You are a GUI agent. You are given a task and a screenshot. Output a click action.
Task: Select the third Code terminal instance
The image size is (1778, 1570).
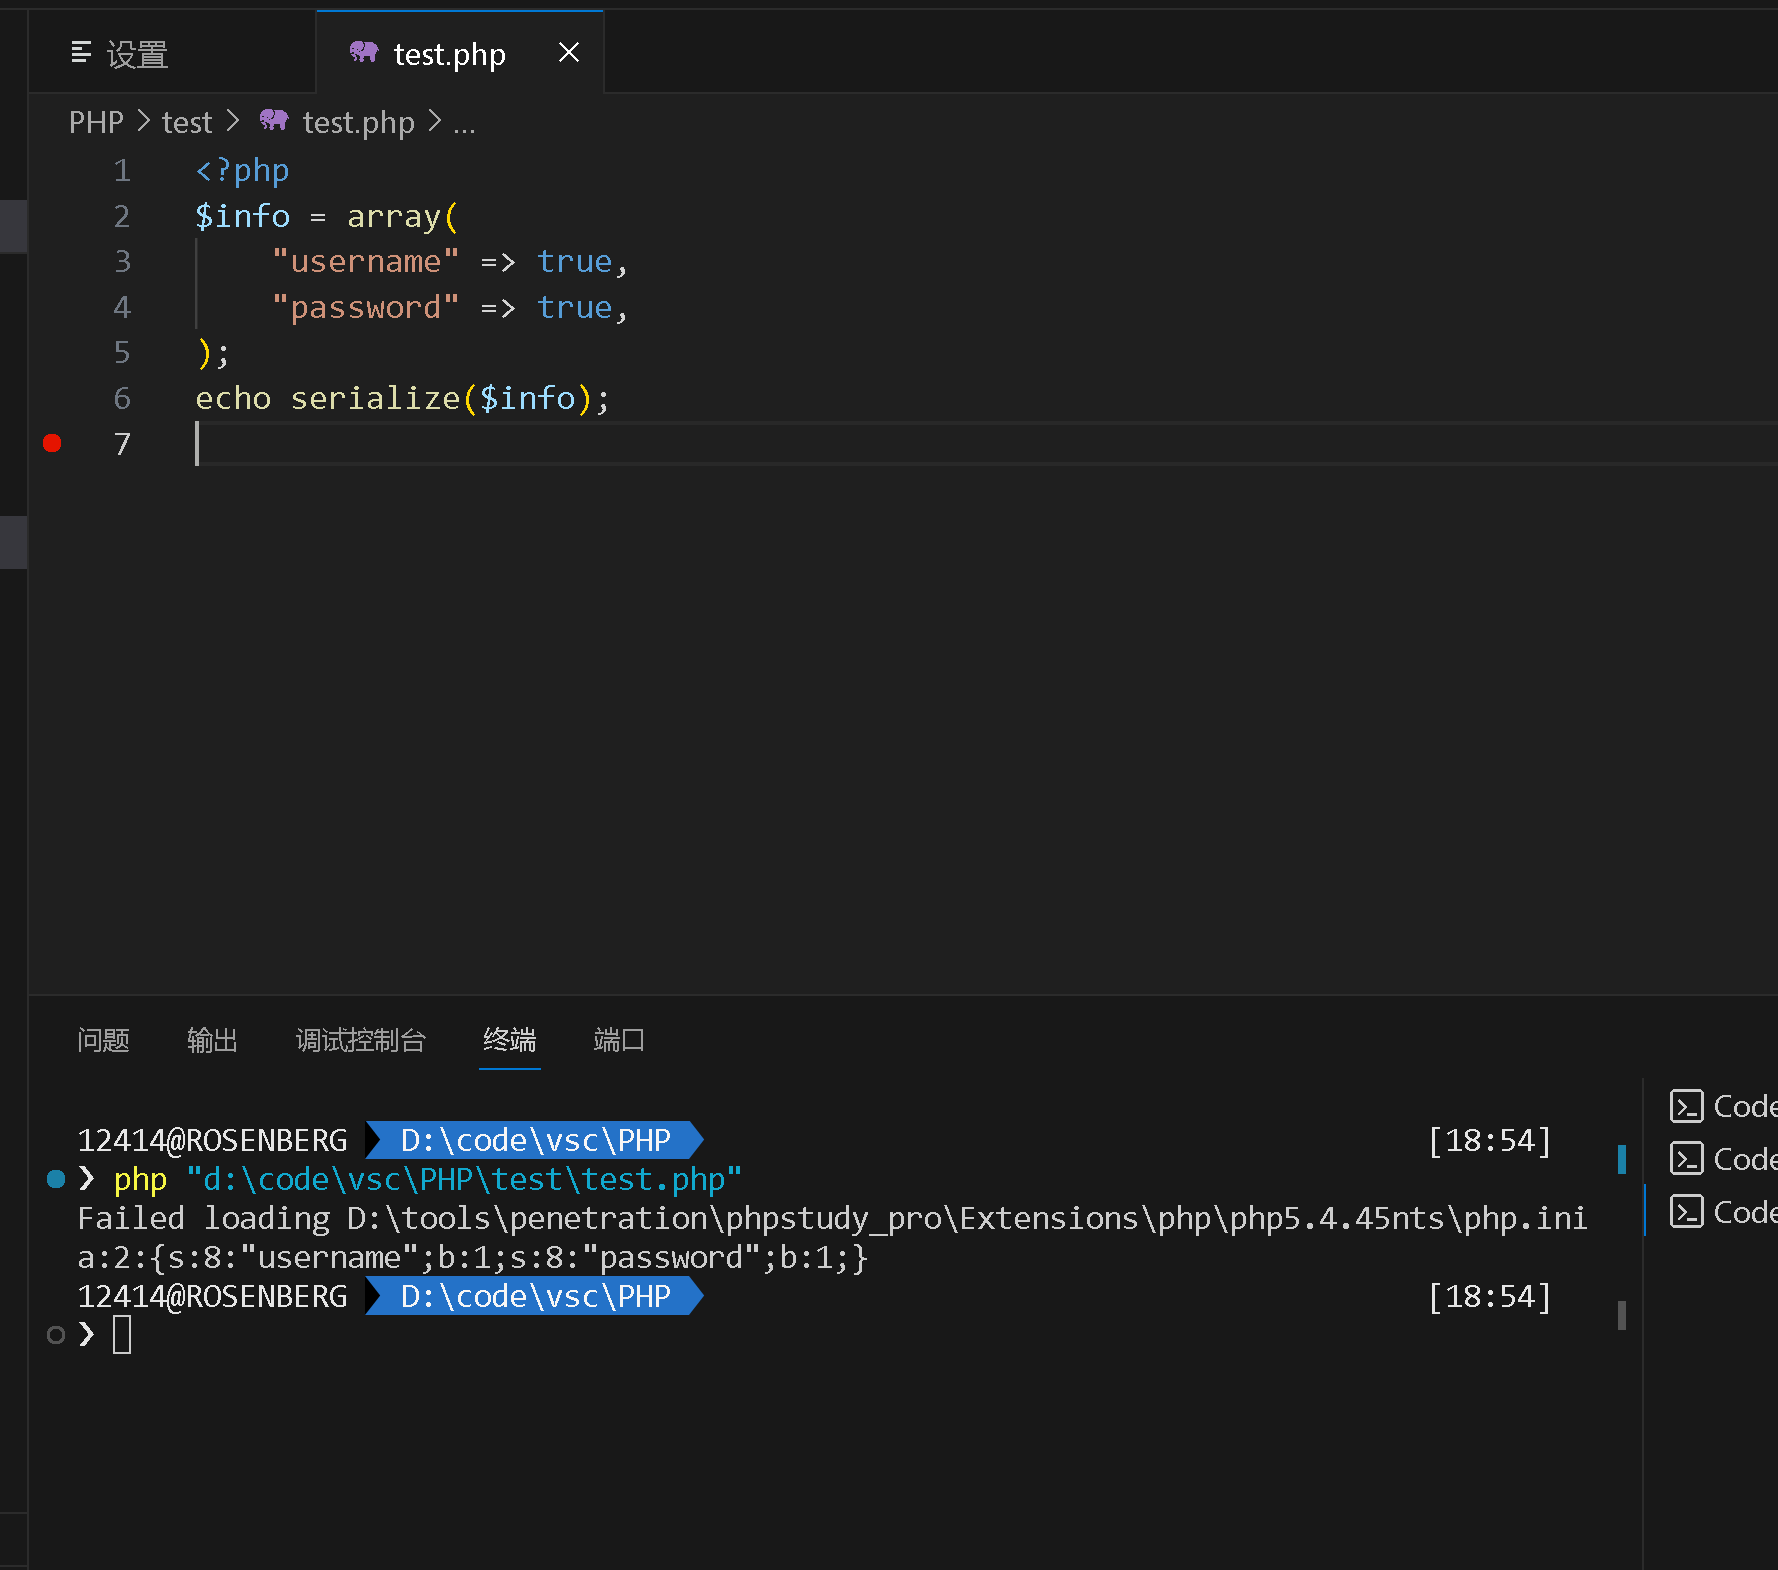[x=1722, y=1212]
